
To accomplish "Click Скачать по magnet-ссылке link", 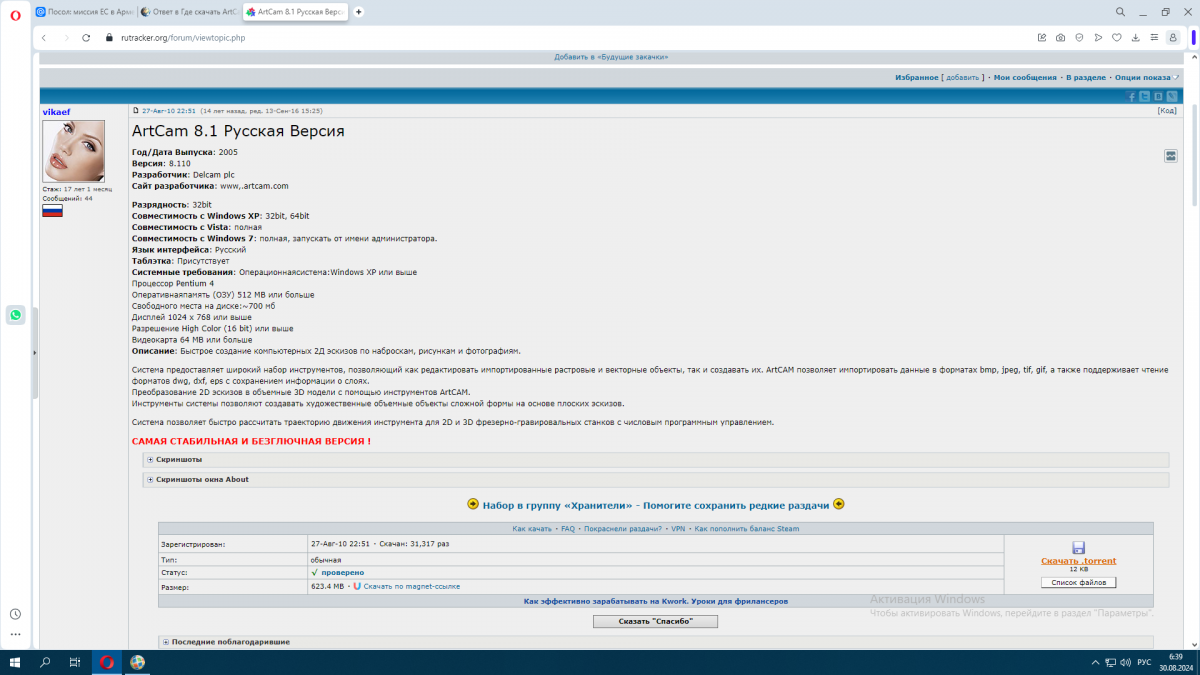I will [x=411, y=586].
